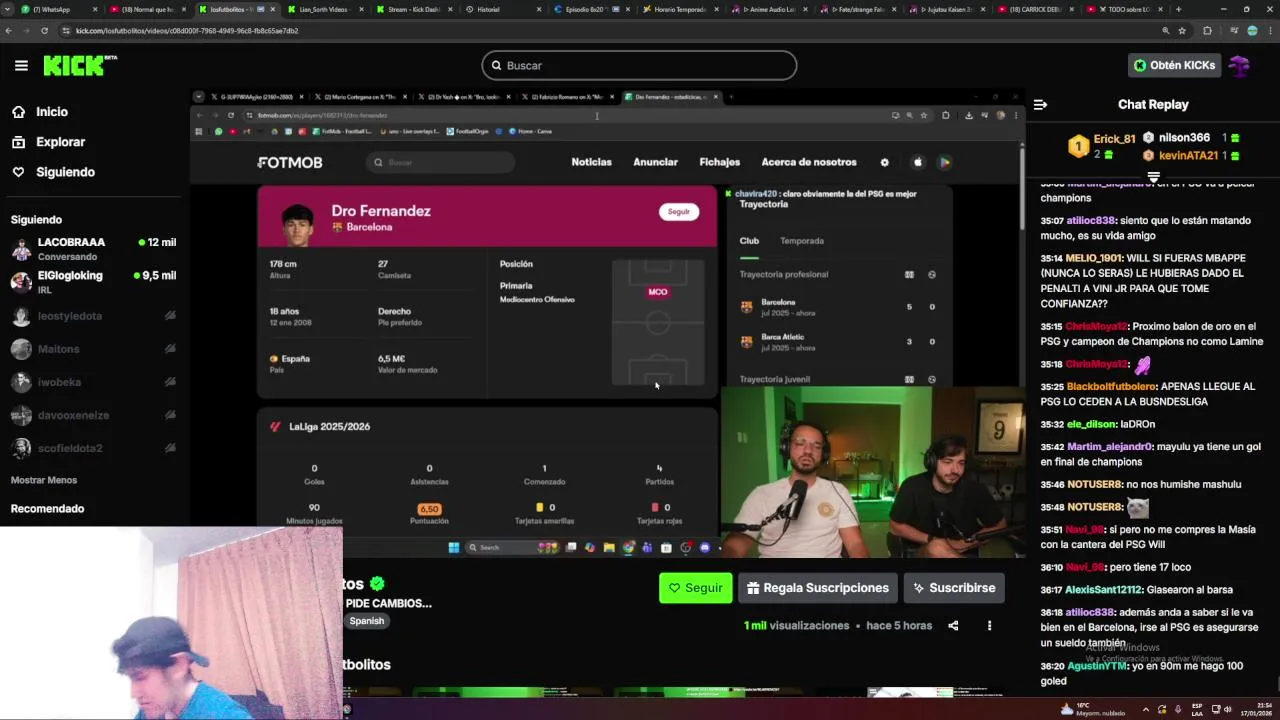Click the FotMob settings gear icon
The height and width of the screenshot is (720, 1280).
tap(884, 162)
